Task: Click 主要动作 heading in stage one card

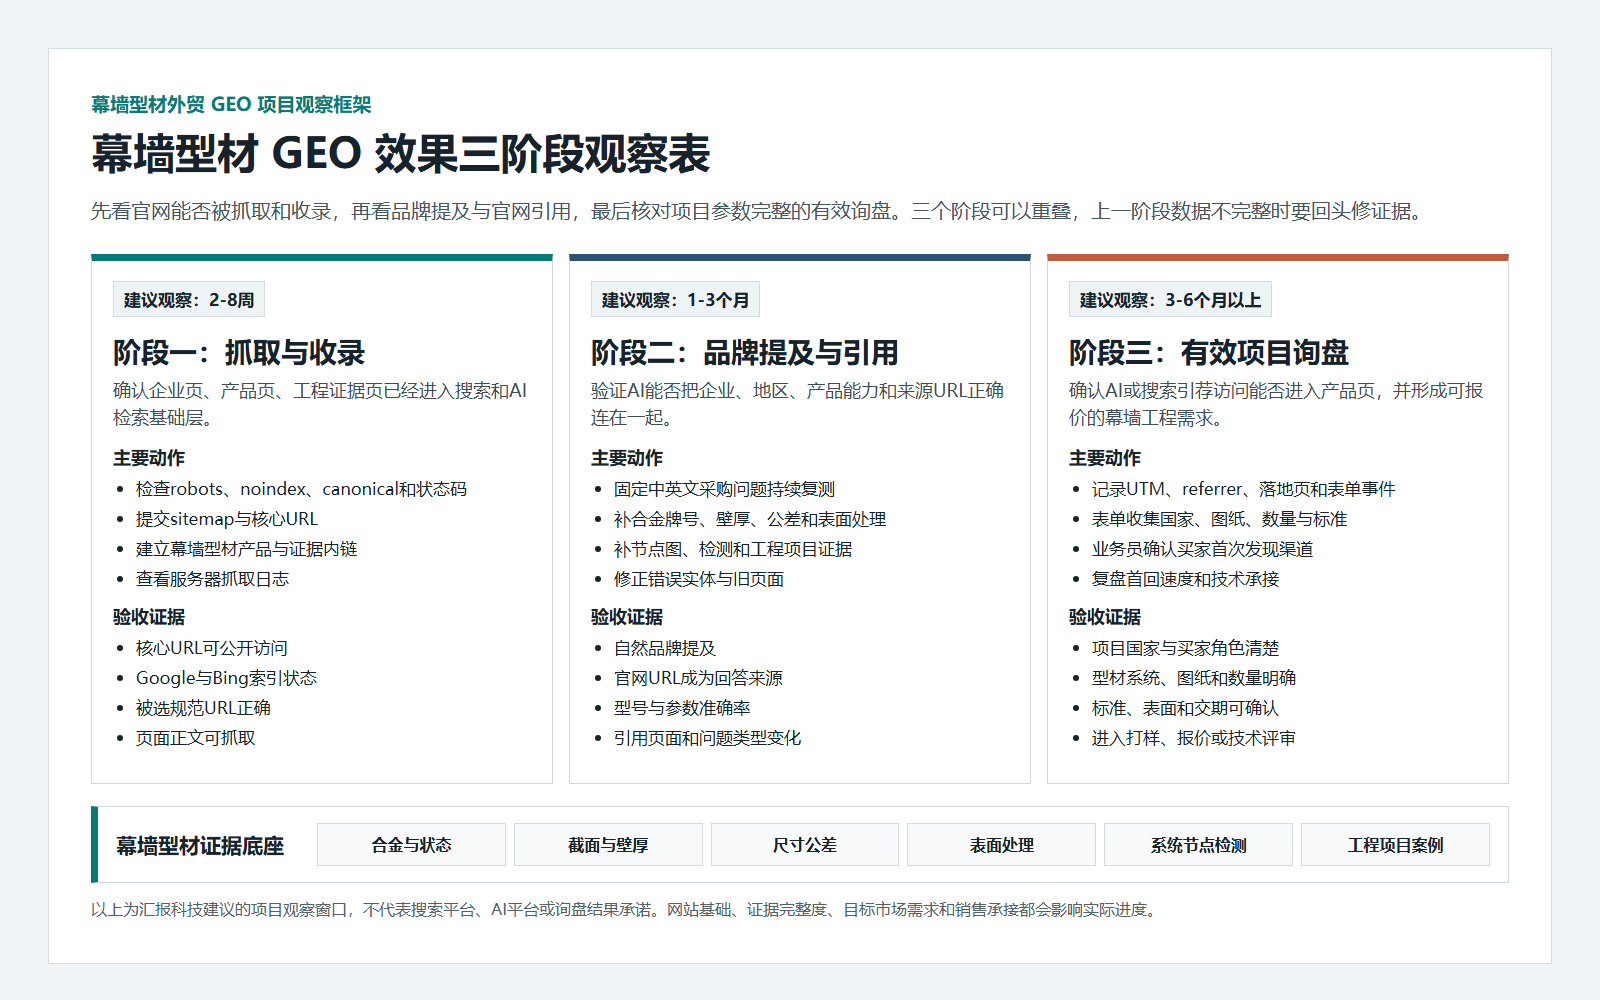Action: click(x=149, y=458)
